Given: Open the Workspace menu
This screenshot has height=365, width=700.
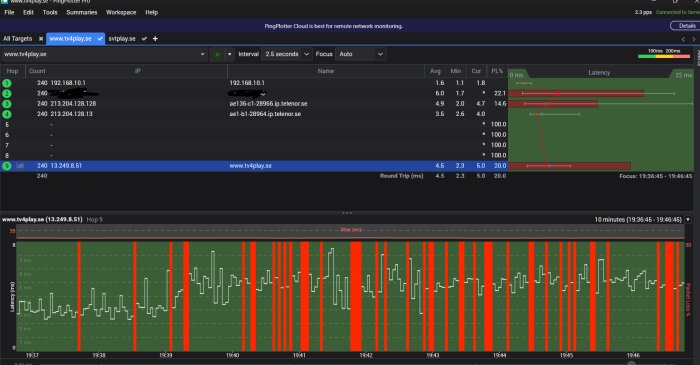Looking at the screenshot, I should (121, 12).
